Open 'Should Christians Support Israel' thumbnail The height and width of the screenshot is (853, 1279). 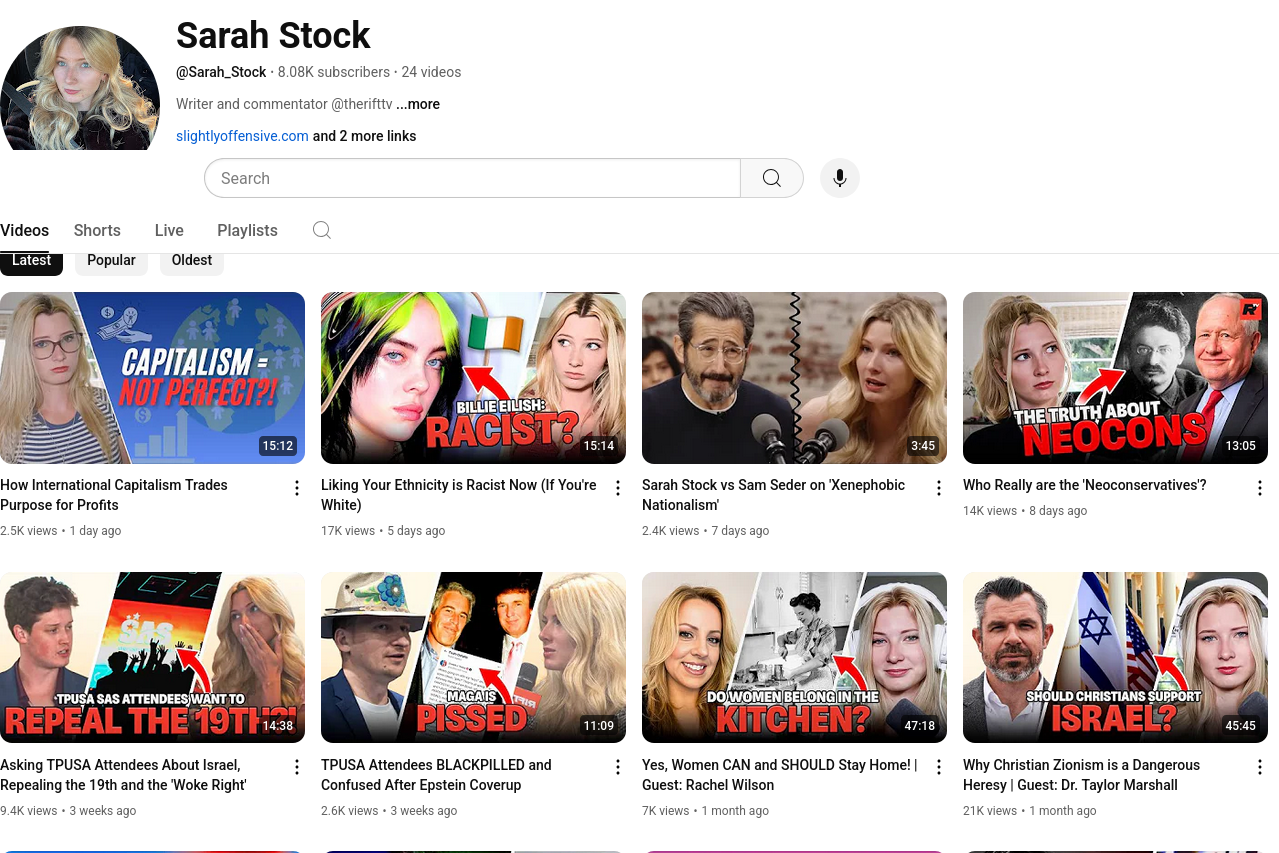(1115, 657)
